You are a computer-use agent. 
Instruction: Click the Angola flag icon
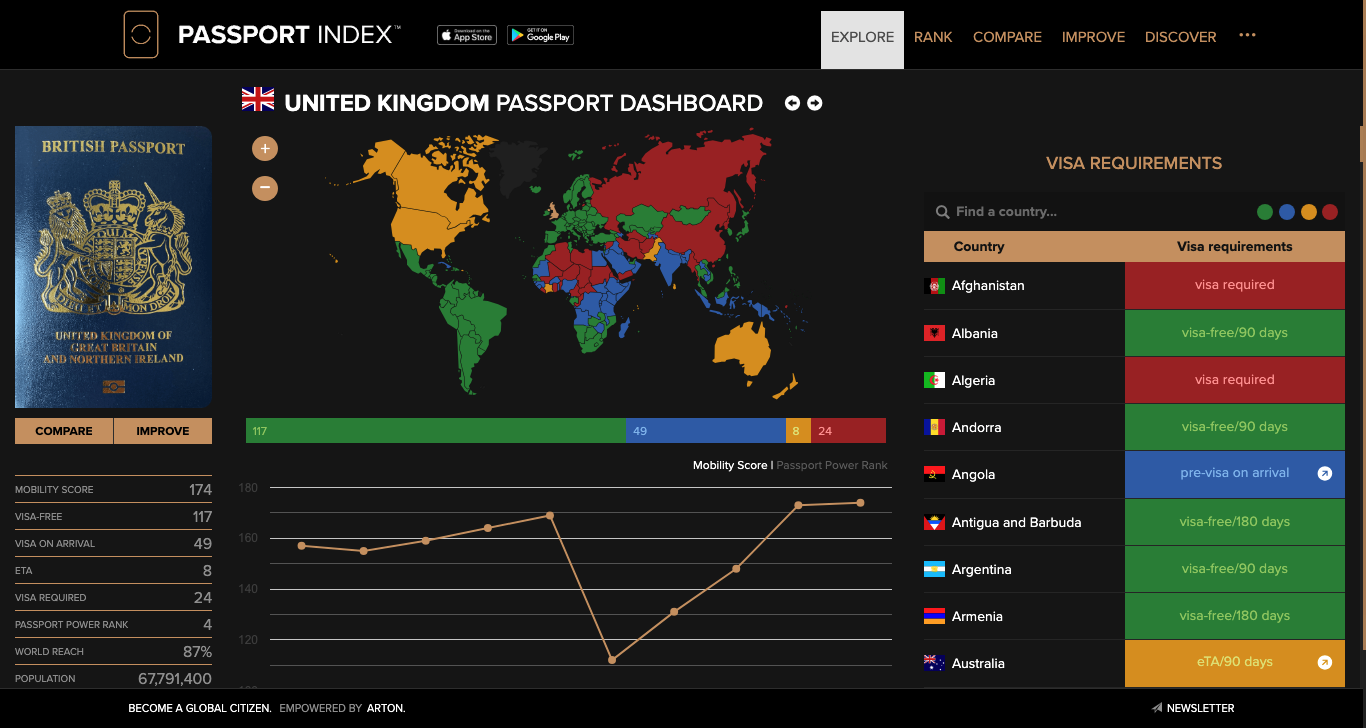pyautogui.click(x=934, y=475)
